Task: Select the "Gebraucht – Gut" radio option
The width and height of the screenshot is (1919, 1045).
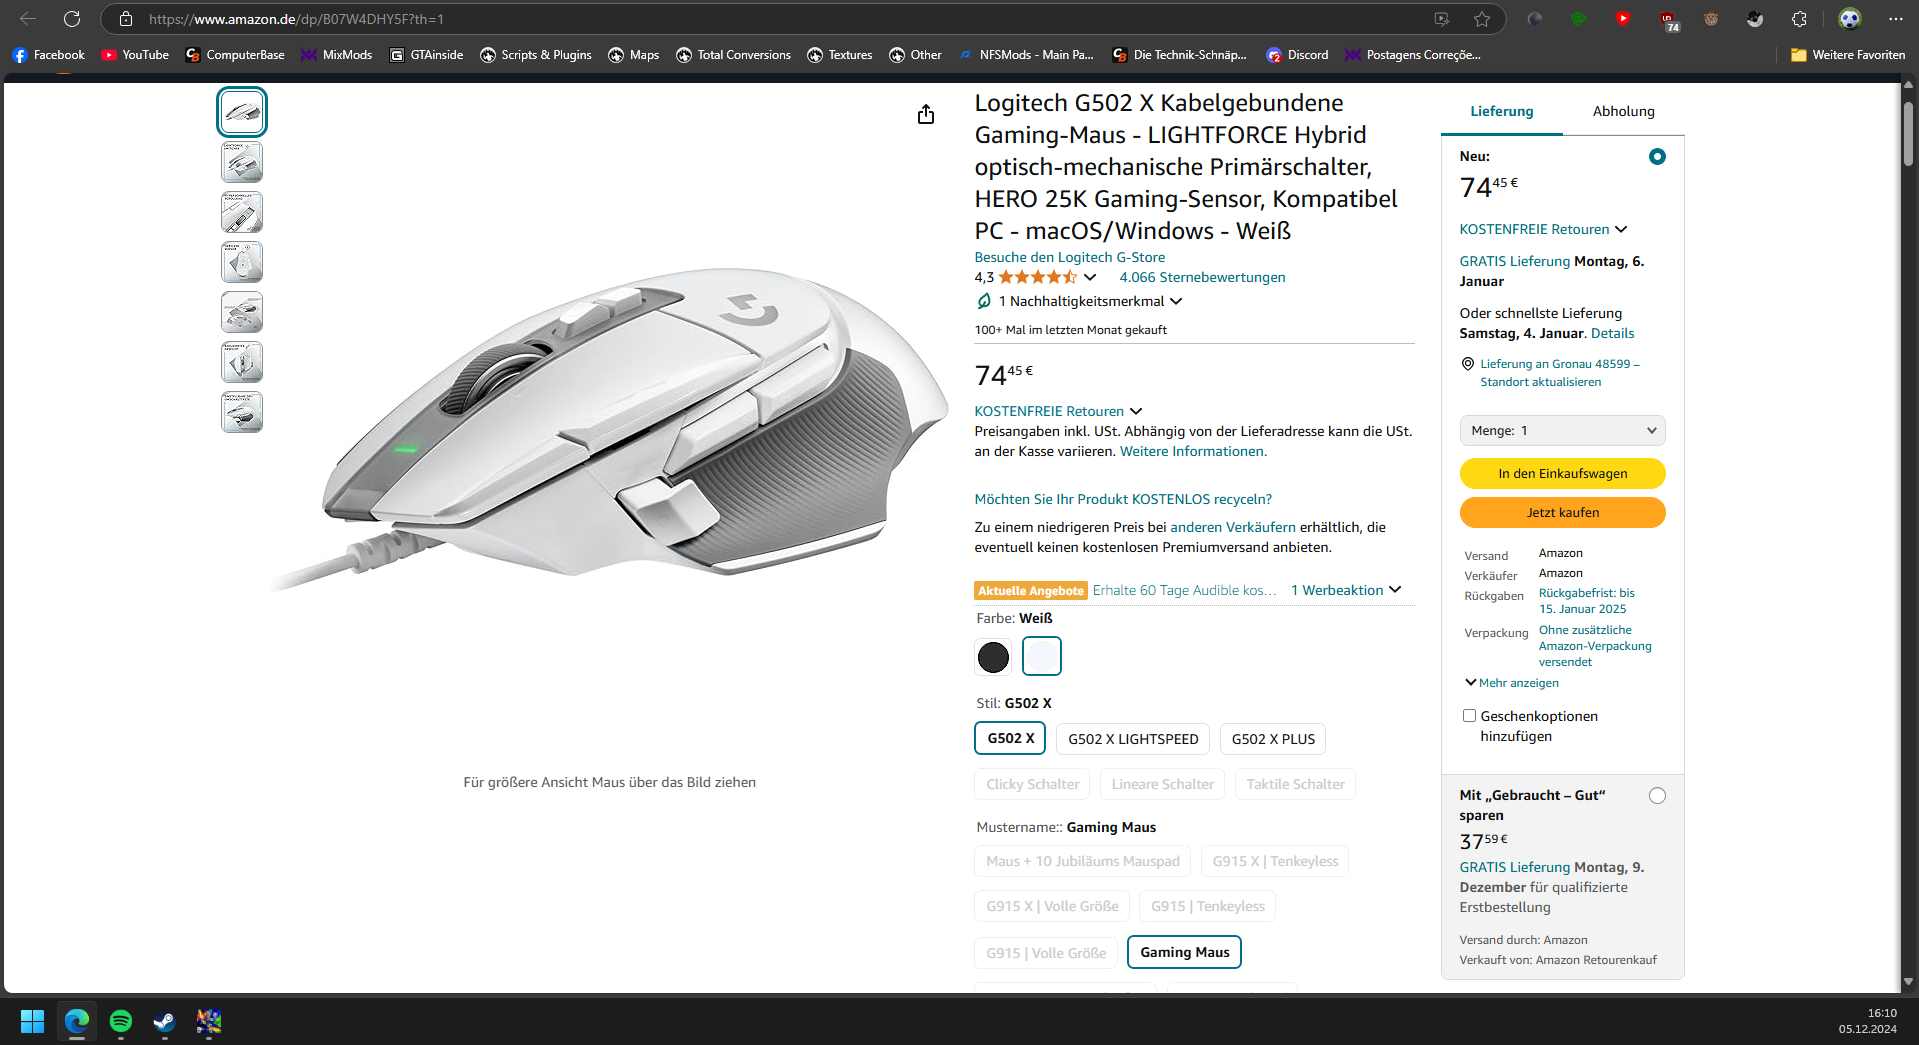Action: coord(1657,796)
